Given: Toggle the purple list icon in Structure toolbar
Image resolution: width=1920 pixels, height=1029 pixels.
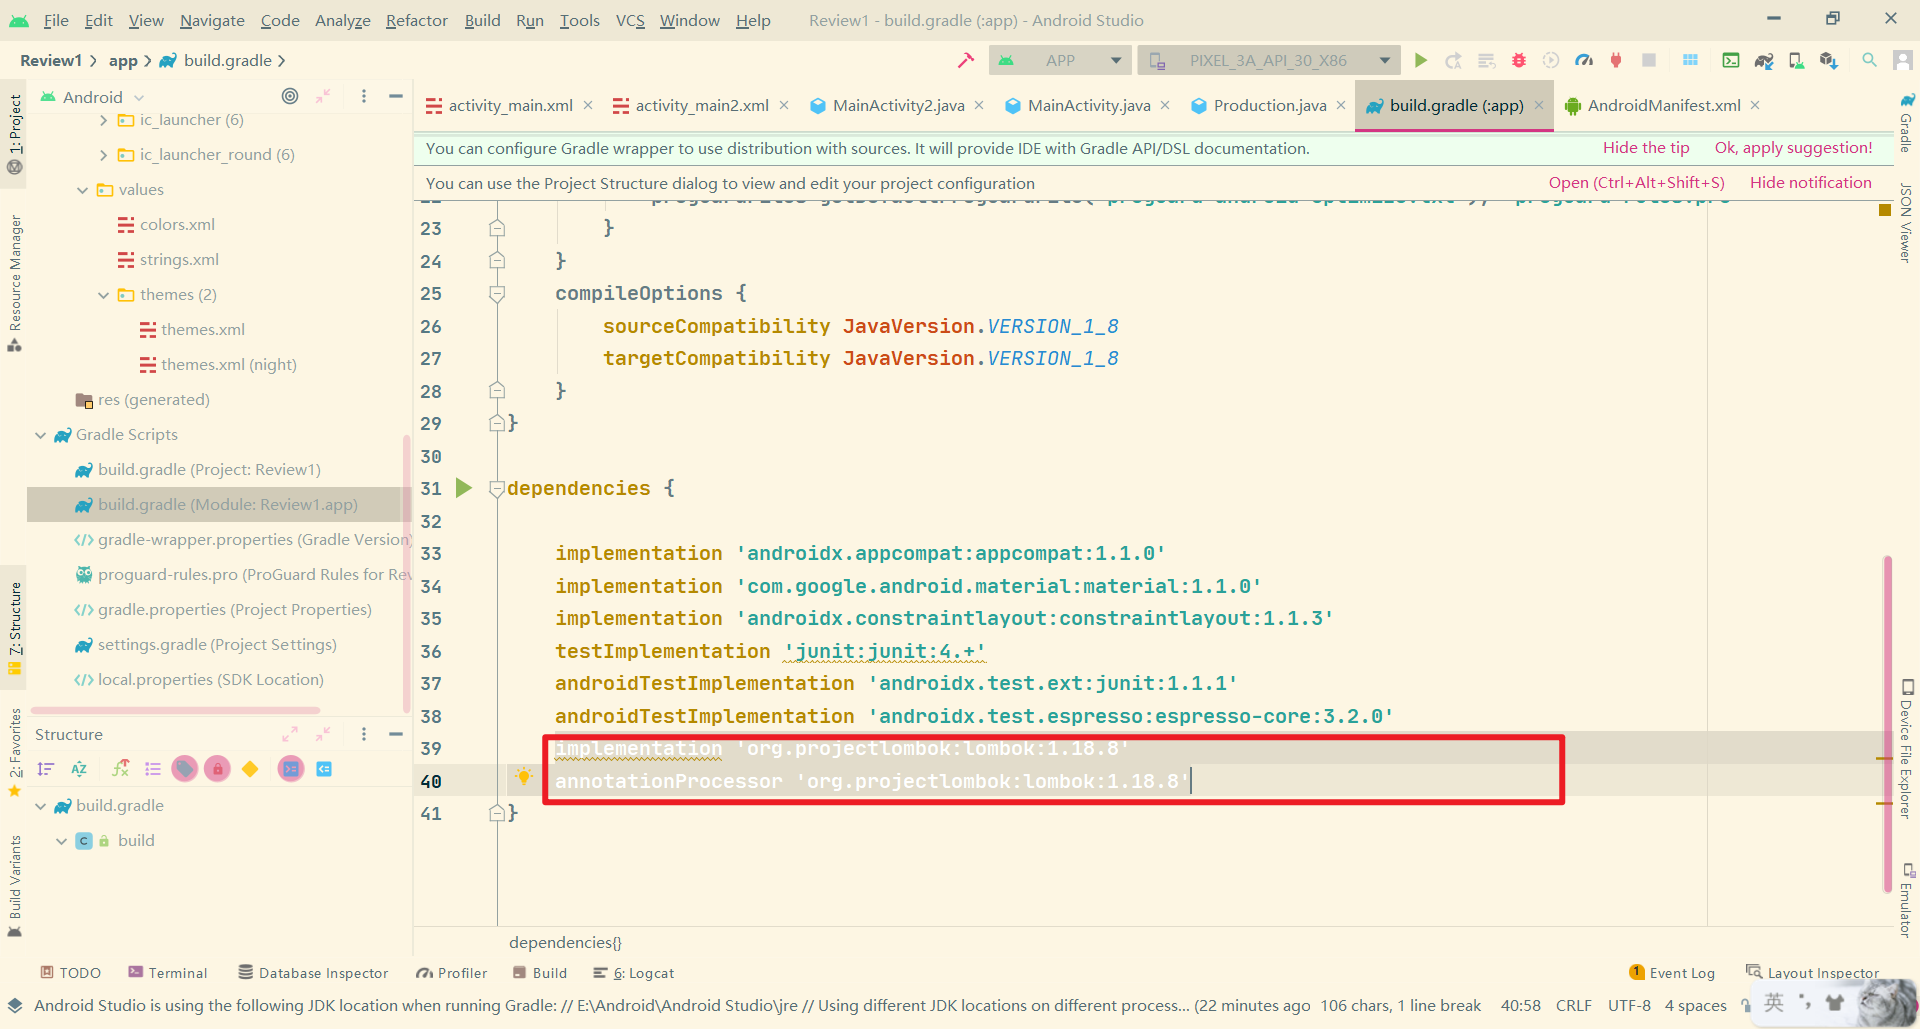Looking at the screenshot, I should [153, 769].
